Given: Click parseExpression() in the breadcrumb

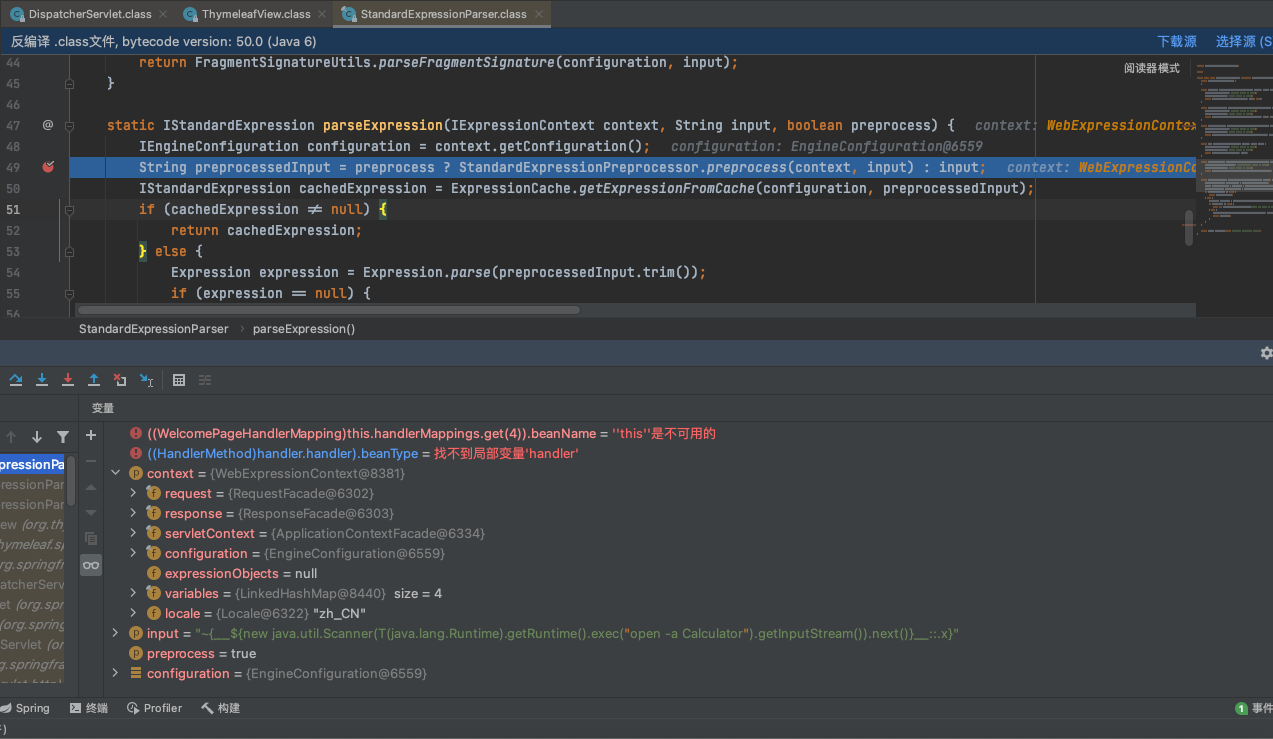Looking at the screenshot, I should click(304, 328).
